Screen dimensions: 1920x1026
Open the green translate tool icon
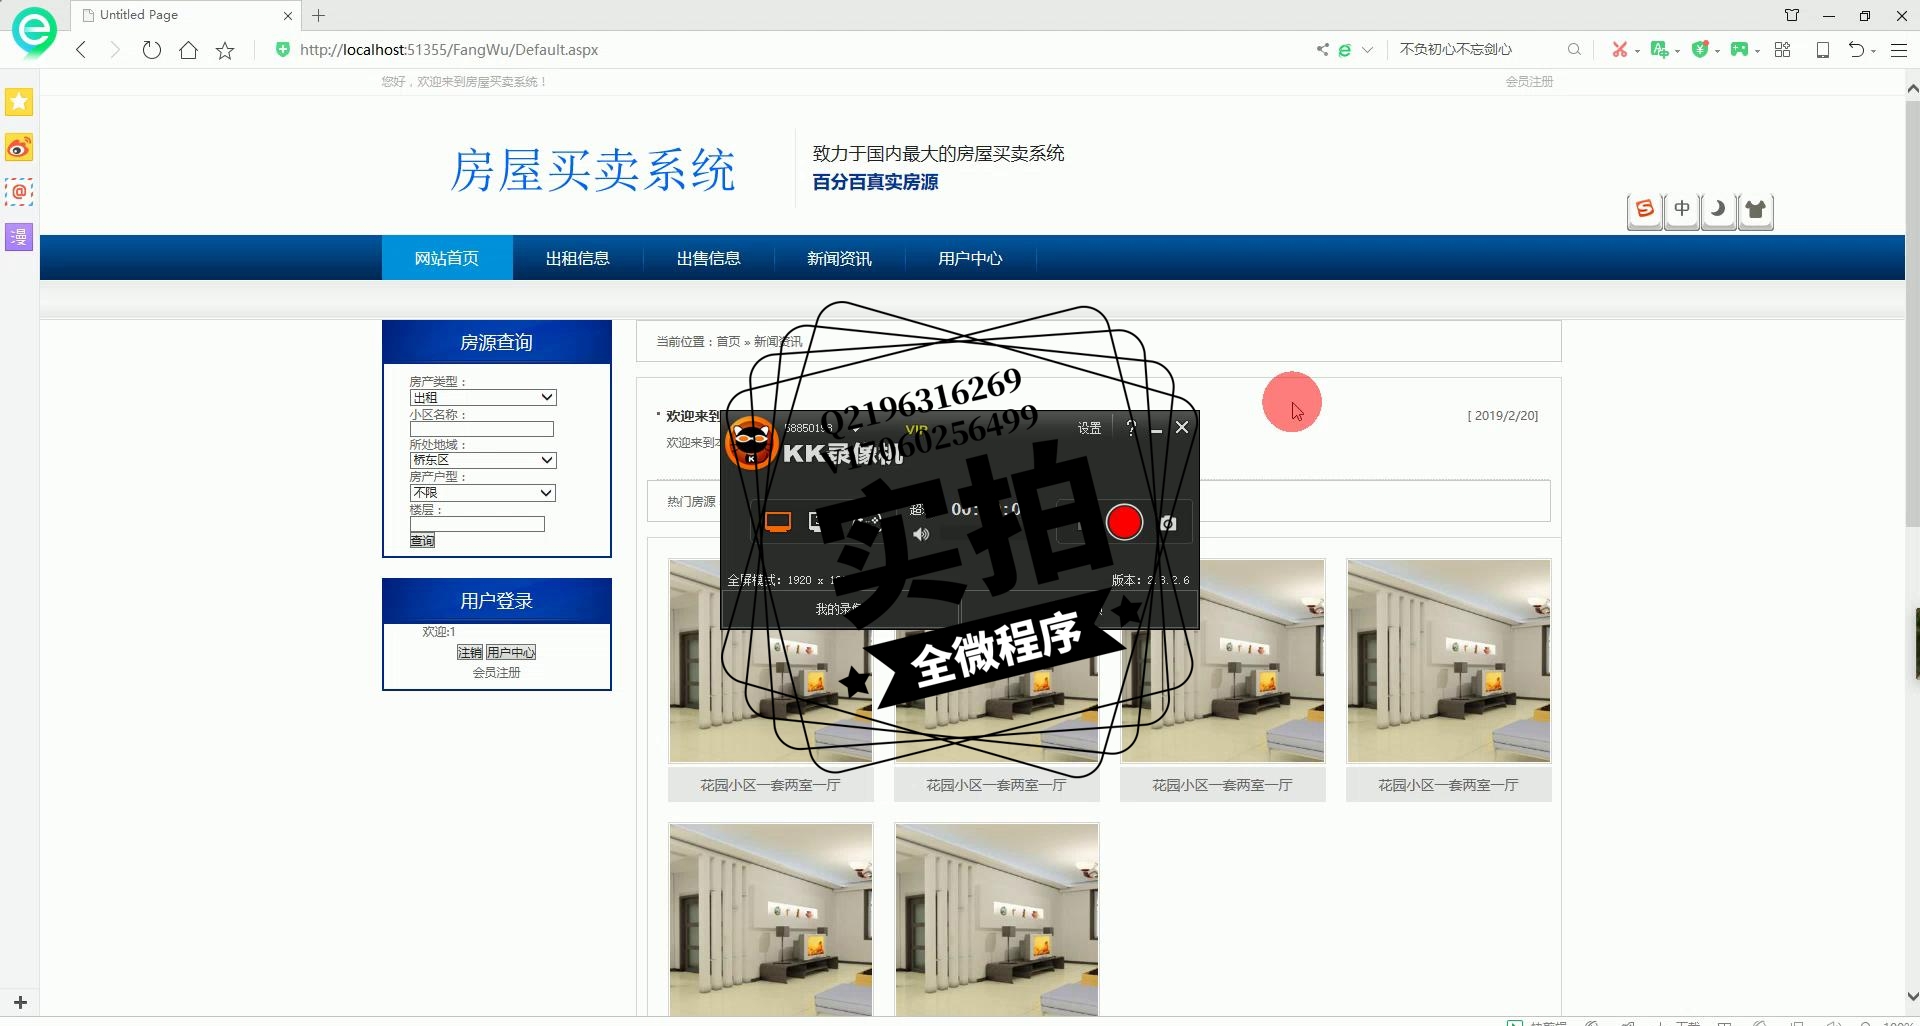click(1659, 49)
